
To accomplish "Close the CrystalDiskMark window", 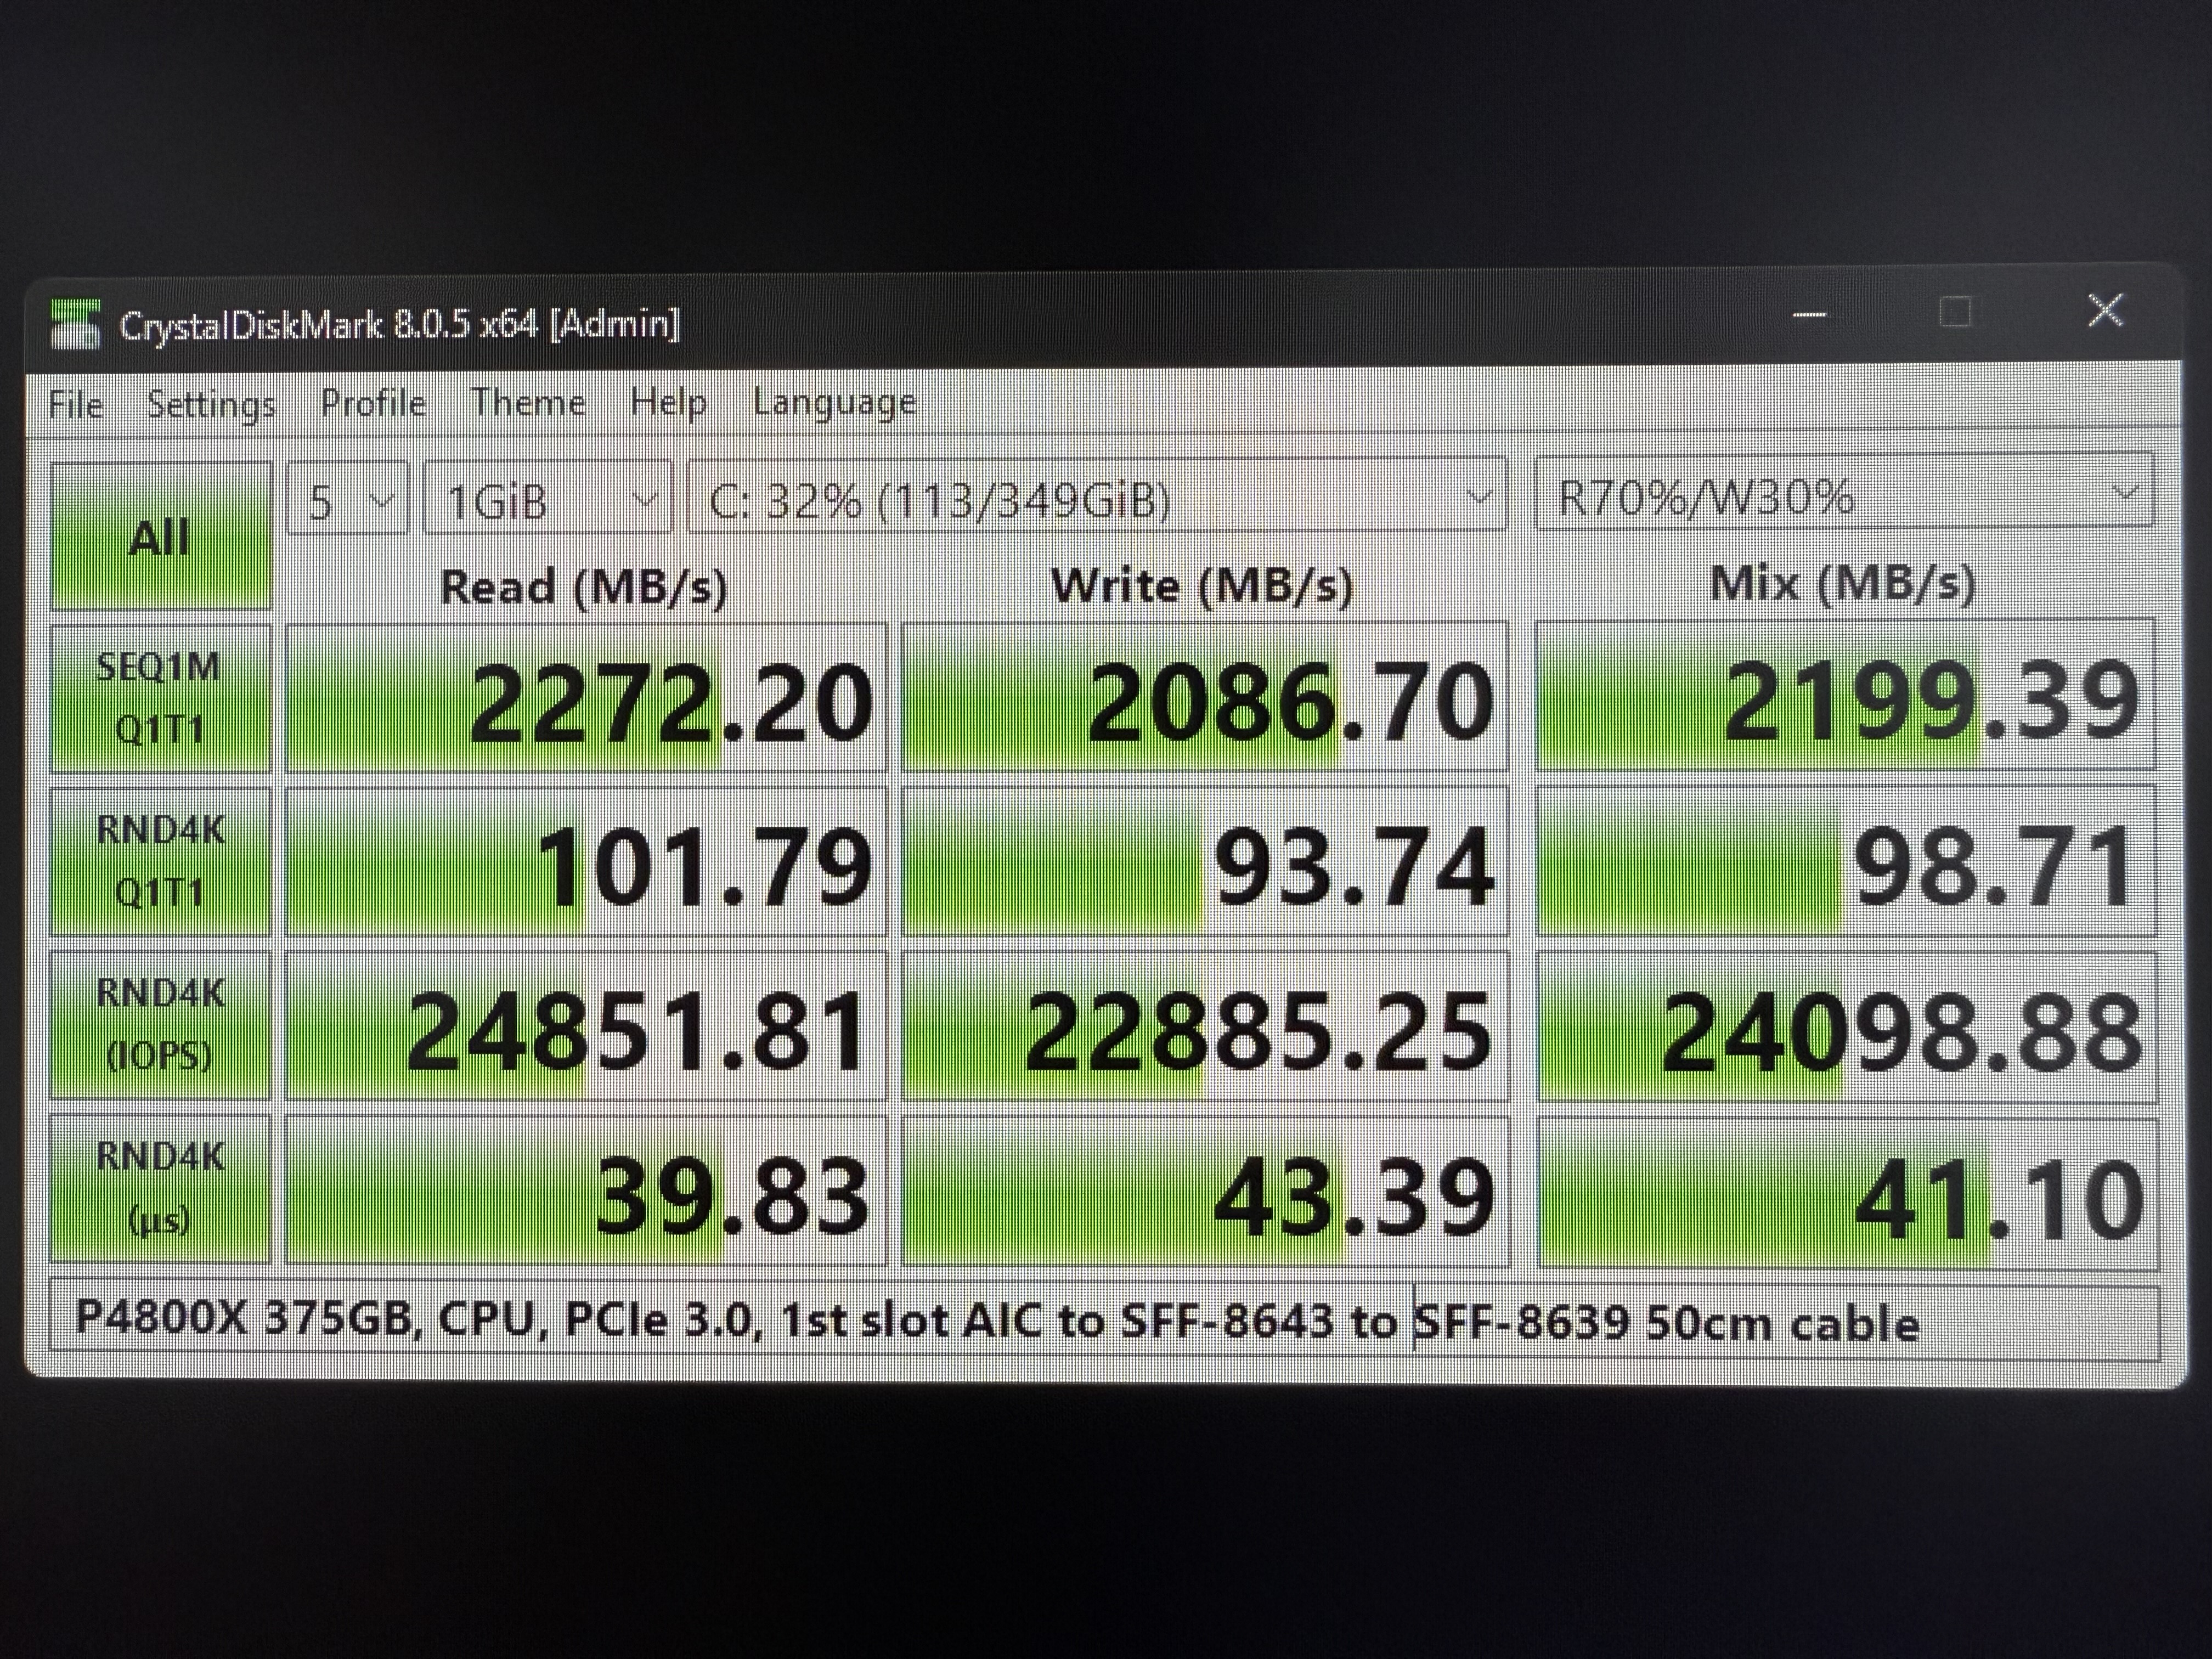I will (2105, 311).
